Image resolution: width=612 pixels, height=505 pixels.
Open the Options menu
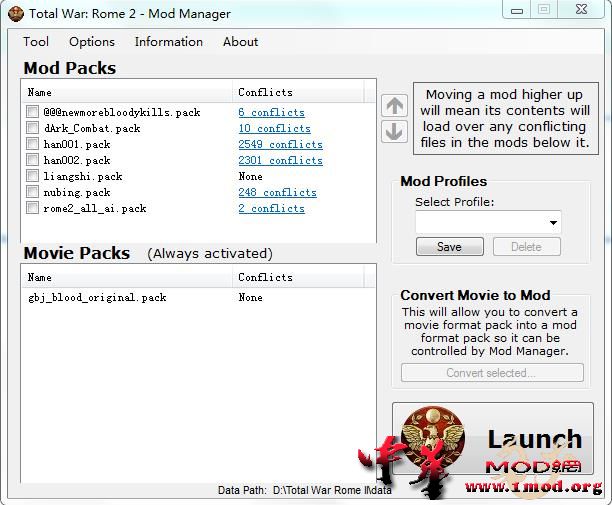click(92, 42)
